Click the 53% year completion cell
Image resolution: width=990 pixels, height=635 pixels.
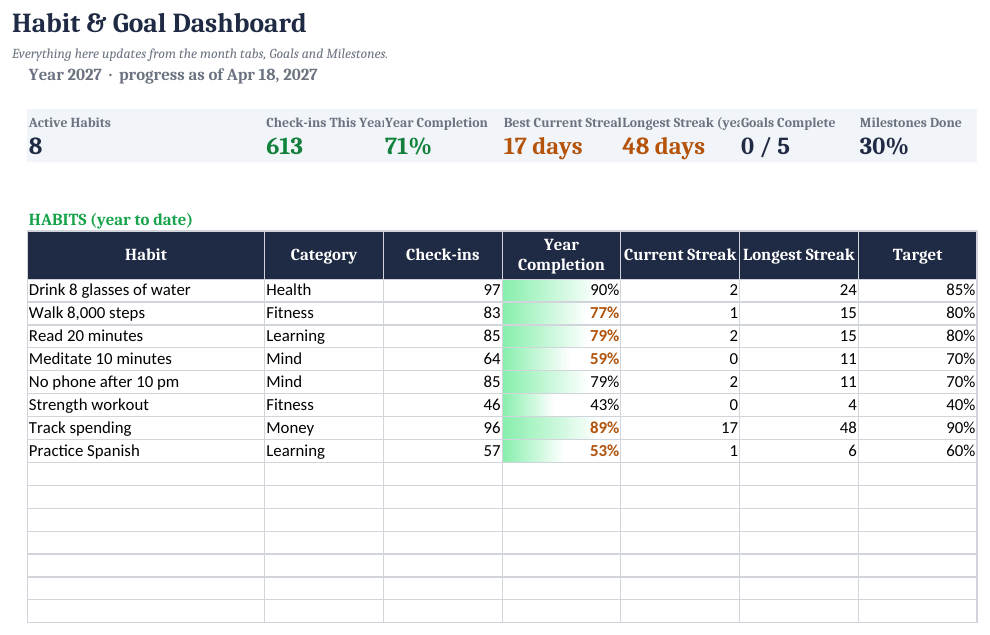point(561,451)
